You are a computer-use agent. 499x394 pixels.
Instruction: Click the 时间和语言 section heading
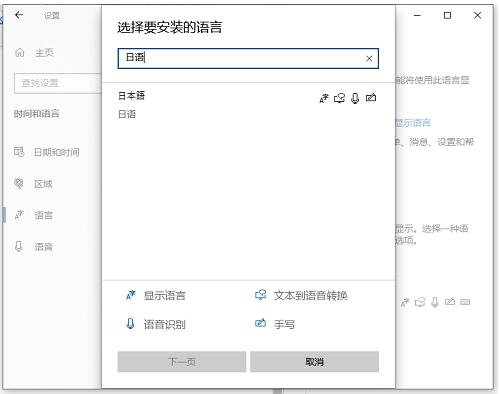pos(37,114)
